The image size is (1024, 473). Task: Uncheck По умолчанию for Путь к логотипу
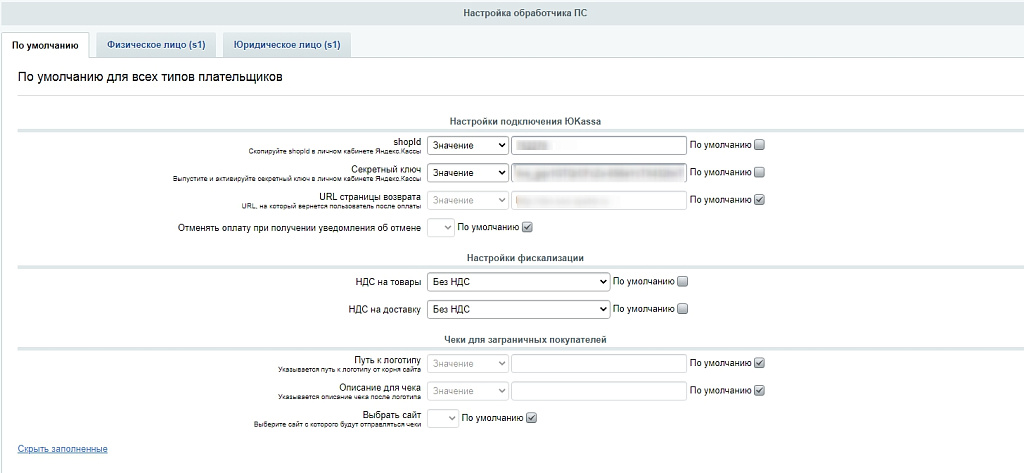(x=759, y=363)
